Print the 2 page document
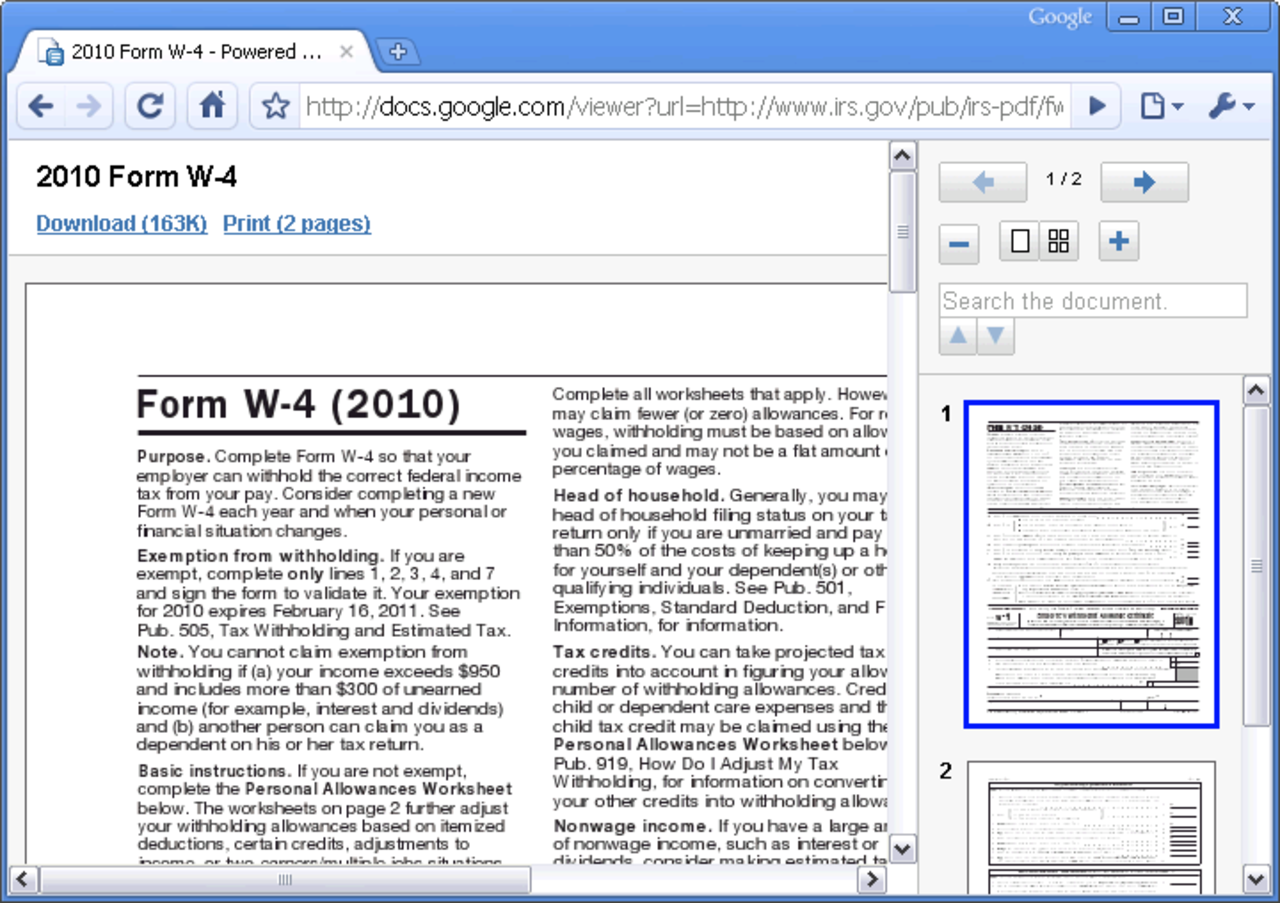The image size is (1280, 903). [296, 223]
